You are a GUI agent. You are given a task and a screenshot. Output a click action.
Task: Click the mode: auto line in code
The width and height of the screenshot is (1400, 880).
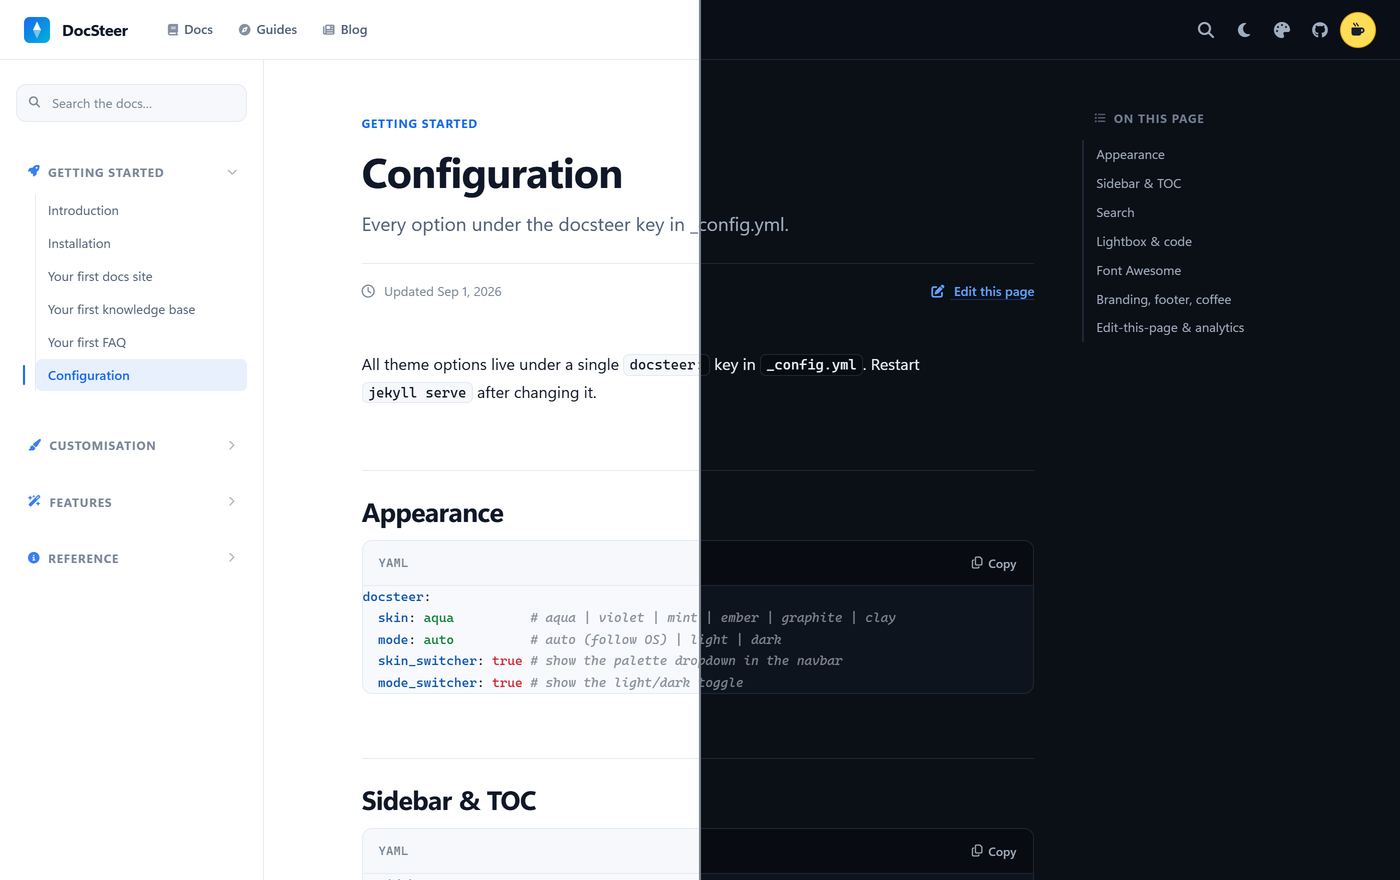tap(416, 640)
